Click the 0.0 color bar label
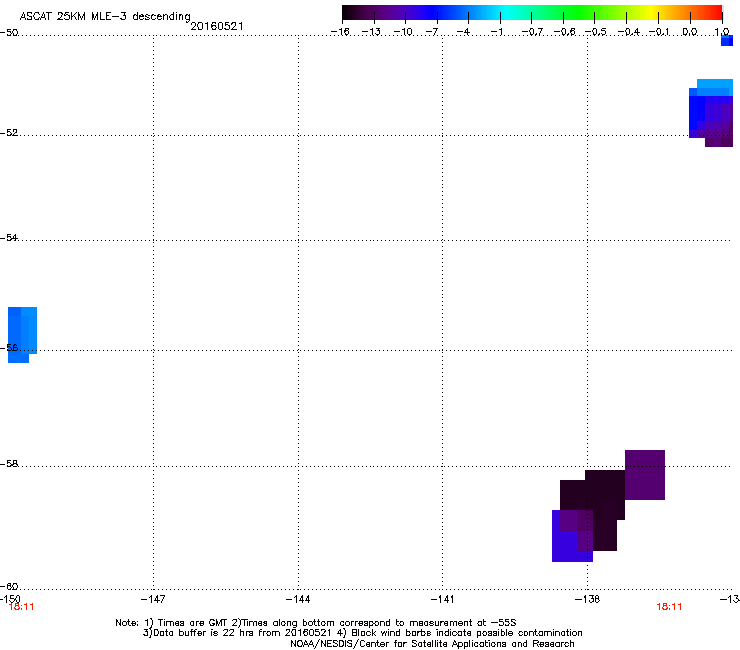The width and height of the screenshot is (740, 650). coord(690,32)
